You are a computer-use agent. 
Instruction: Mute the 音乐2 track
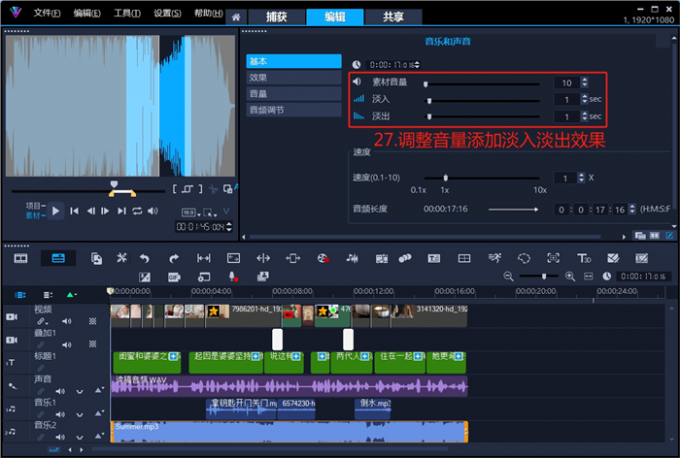coord(60,437)
